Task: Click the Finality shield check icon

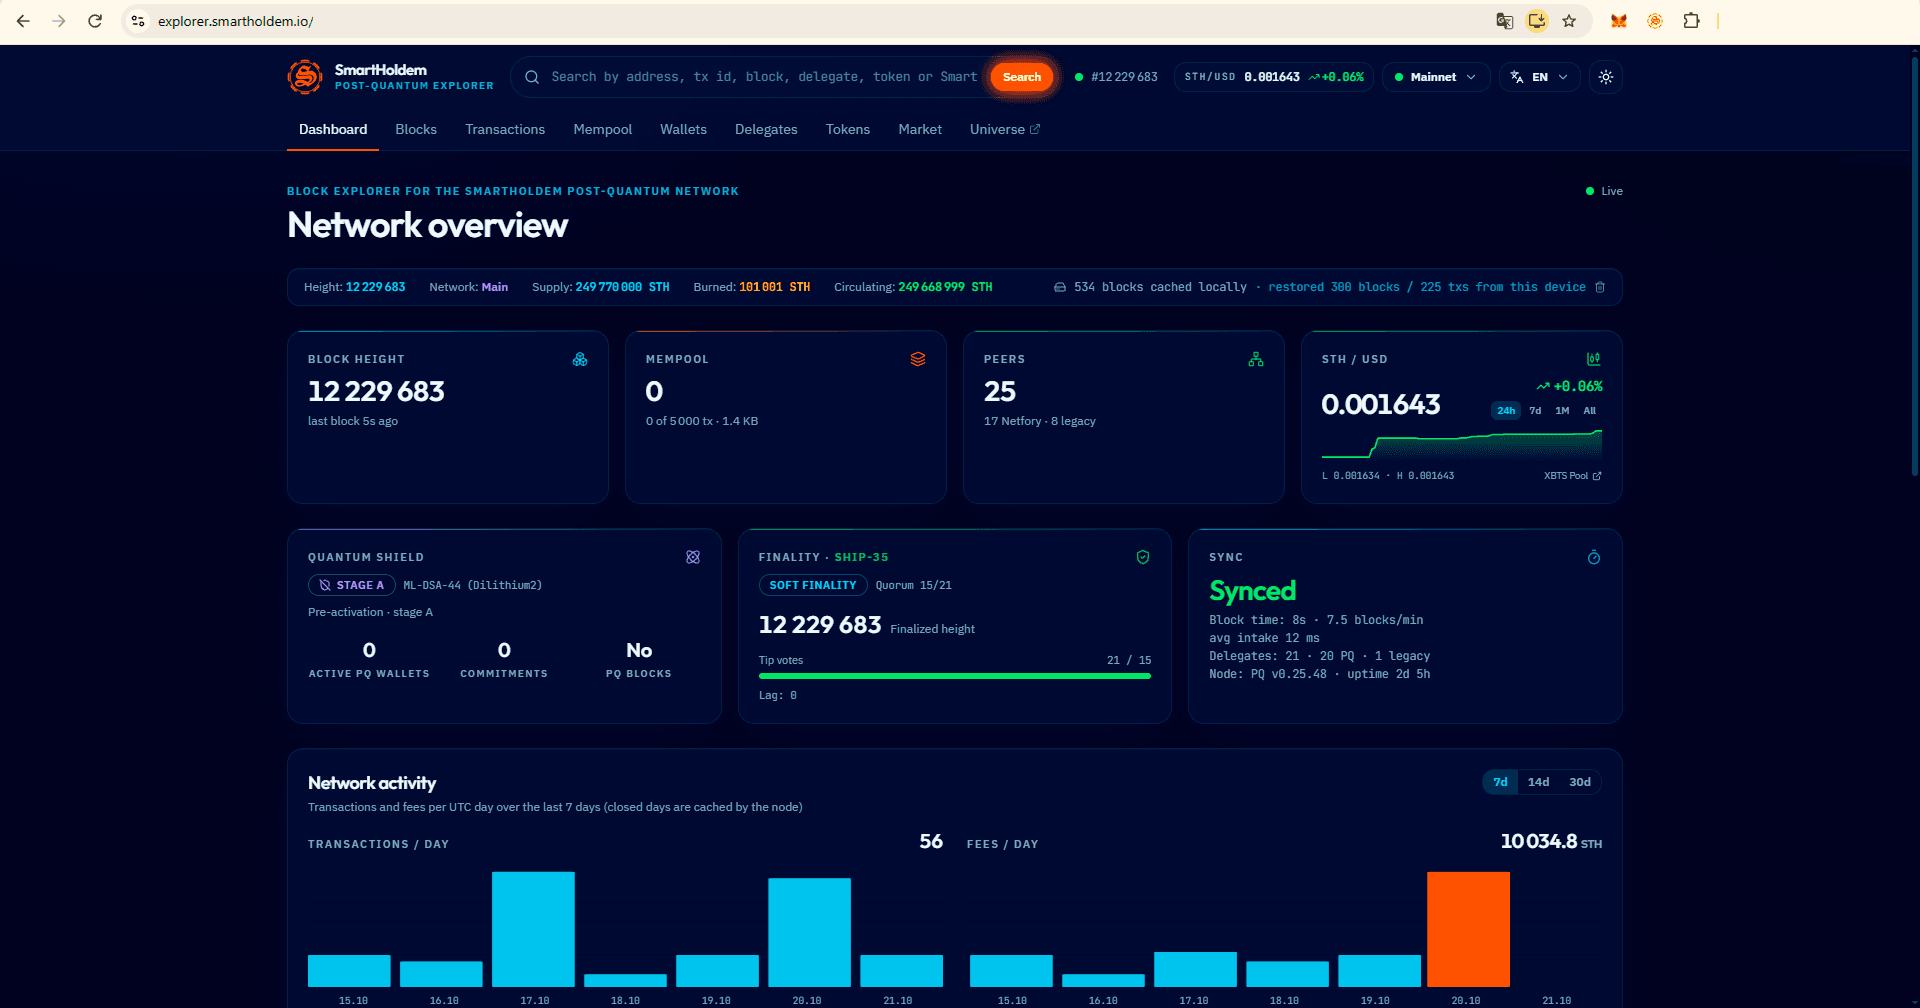Action: [x=1143, y=557]
